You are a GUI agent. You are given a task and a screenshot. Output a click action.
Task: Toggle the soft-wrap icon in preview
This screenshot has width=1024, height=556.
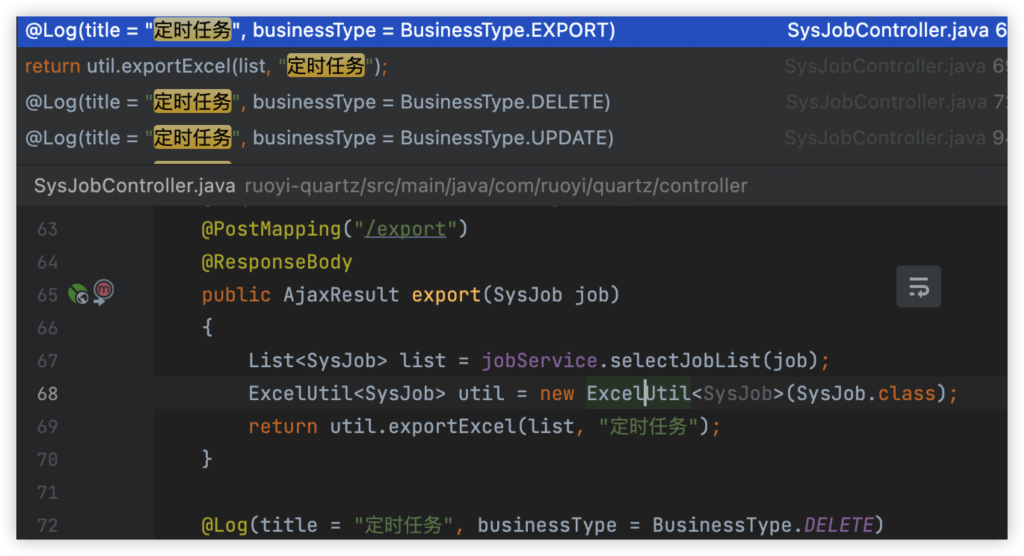(918, 288)
